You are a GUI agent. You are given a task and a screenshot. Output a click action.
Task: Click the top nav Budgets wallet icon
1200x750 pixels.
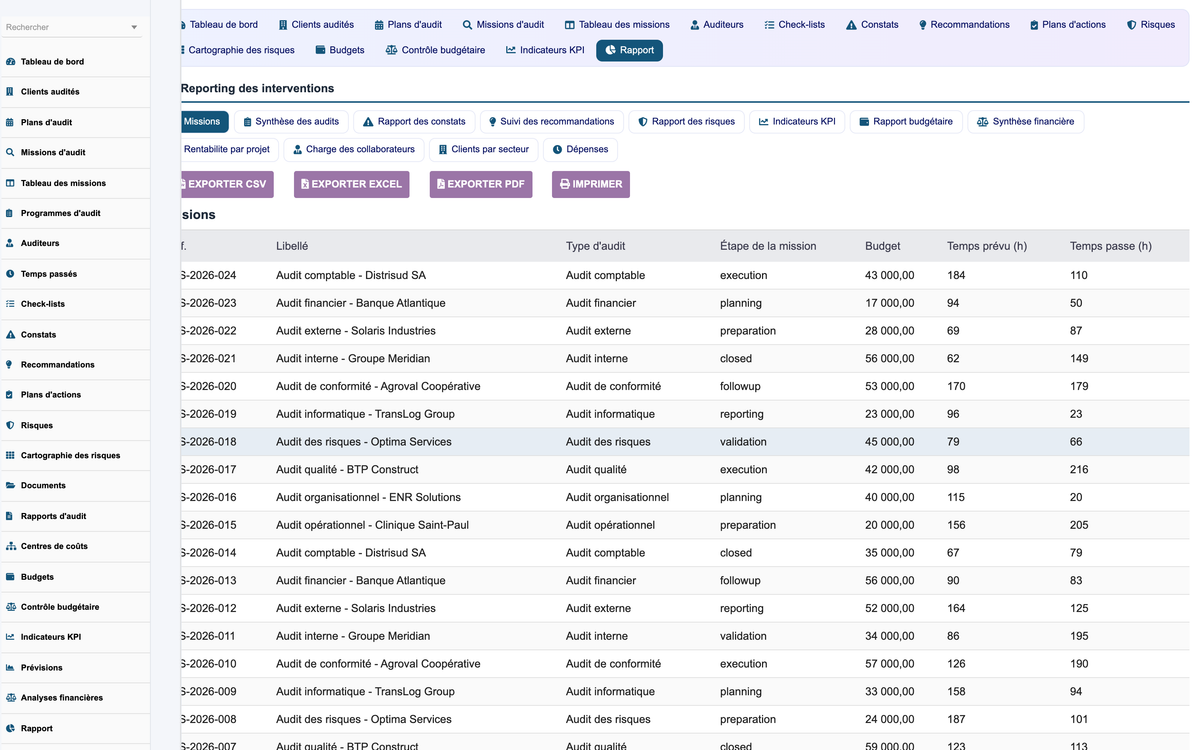pyautogui.click(x=320, y=50)
